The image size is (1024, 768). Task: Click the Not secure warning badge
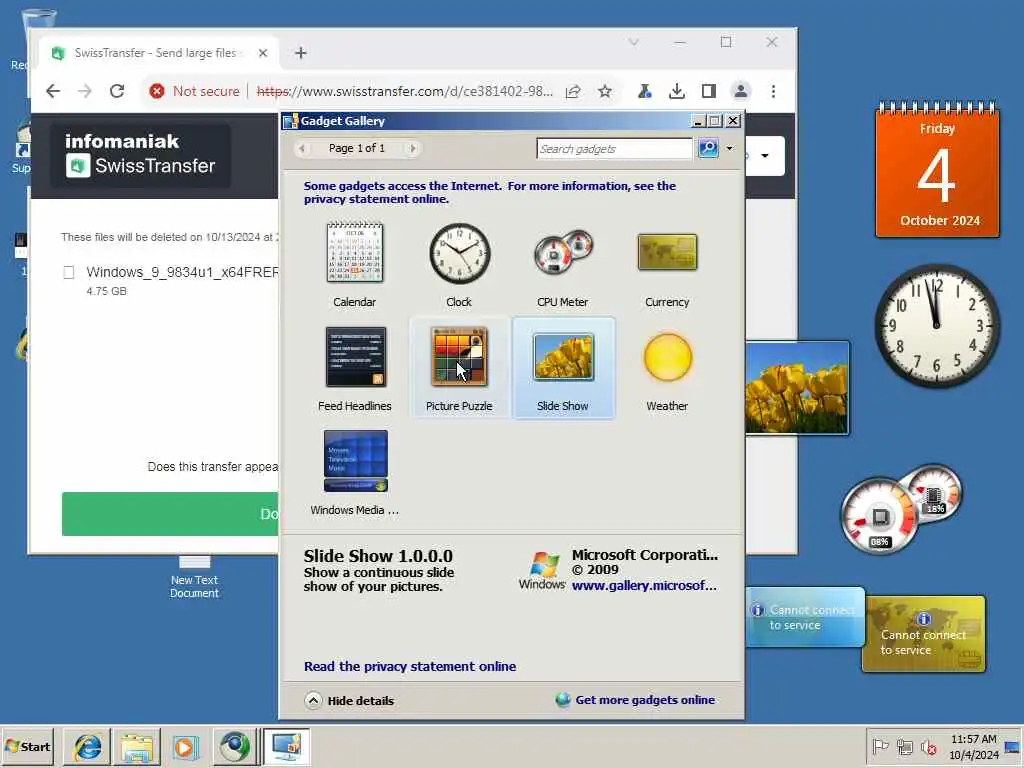tap(195, 91)
